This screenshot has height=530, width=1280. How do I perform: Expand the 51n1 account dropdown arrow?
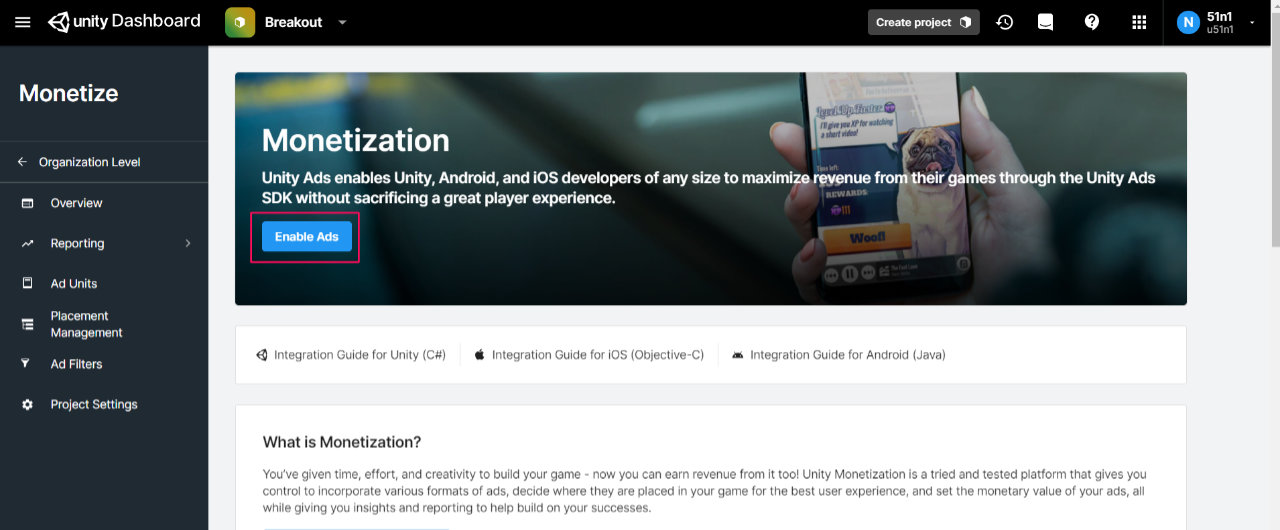click(1252, 22)
